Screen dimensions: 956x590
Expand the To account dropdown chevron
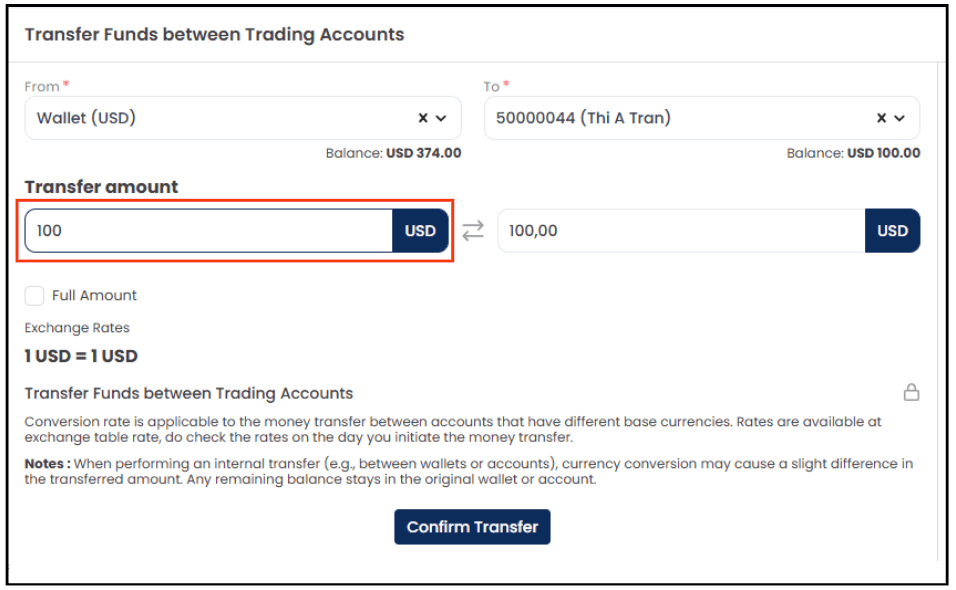click(x=899, y=118)
